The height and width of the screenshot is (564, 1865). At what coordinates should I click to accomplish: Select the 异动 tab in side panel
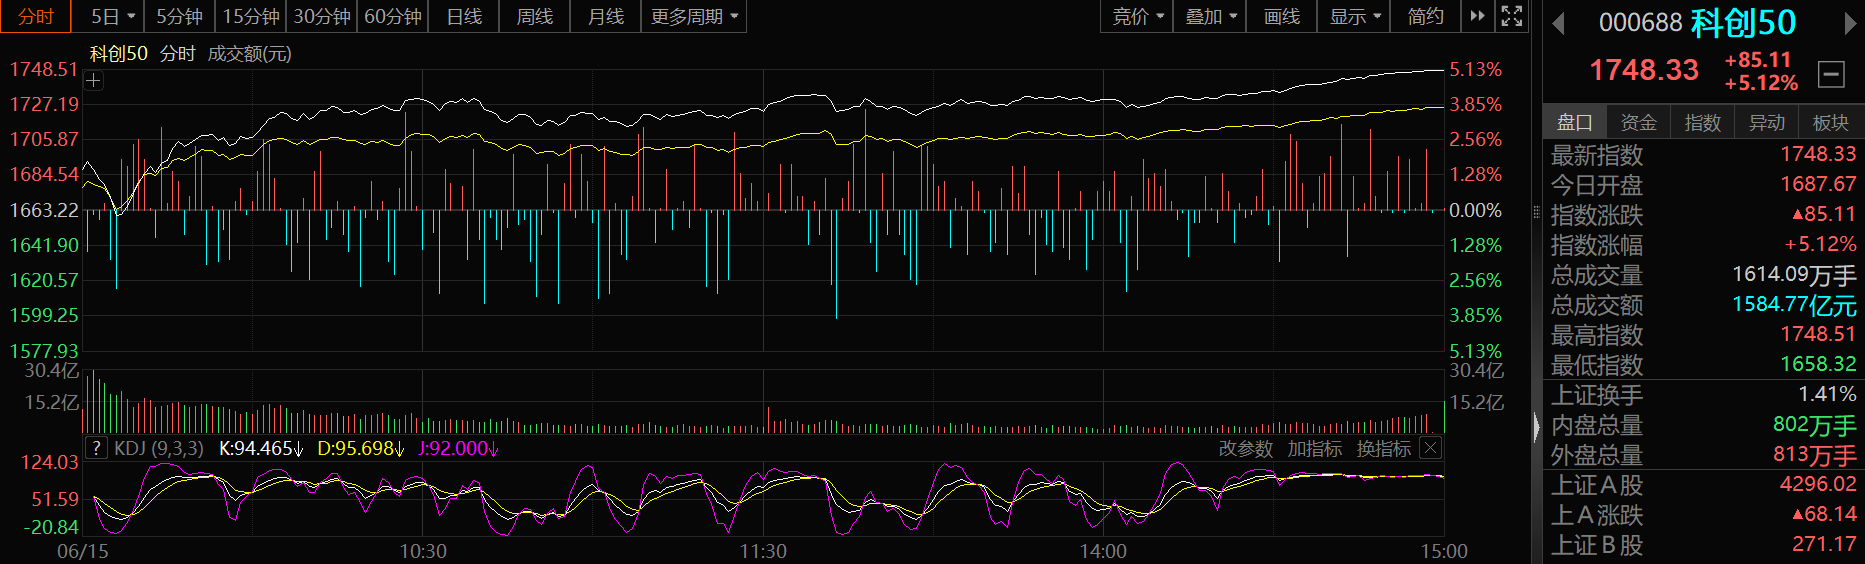tap(1766, 122)
